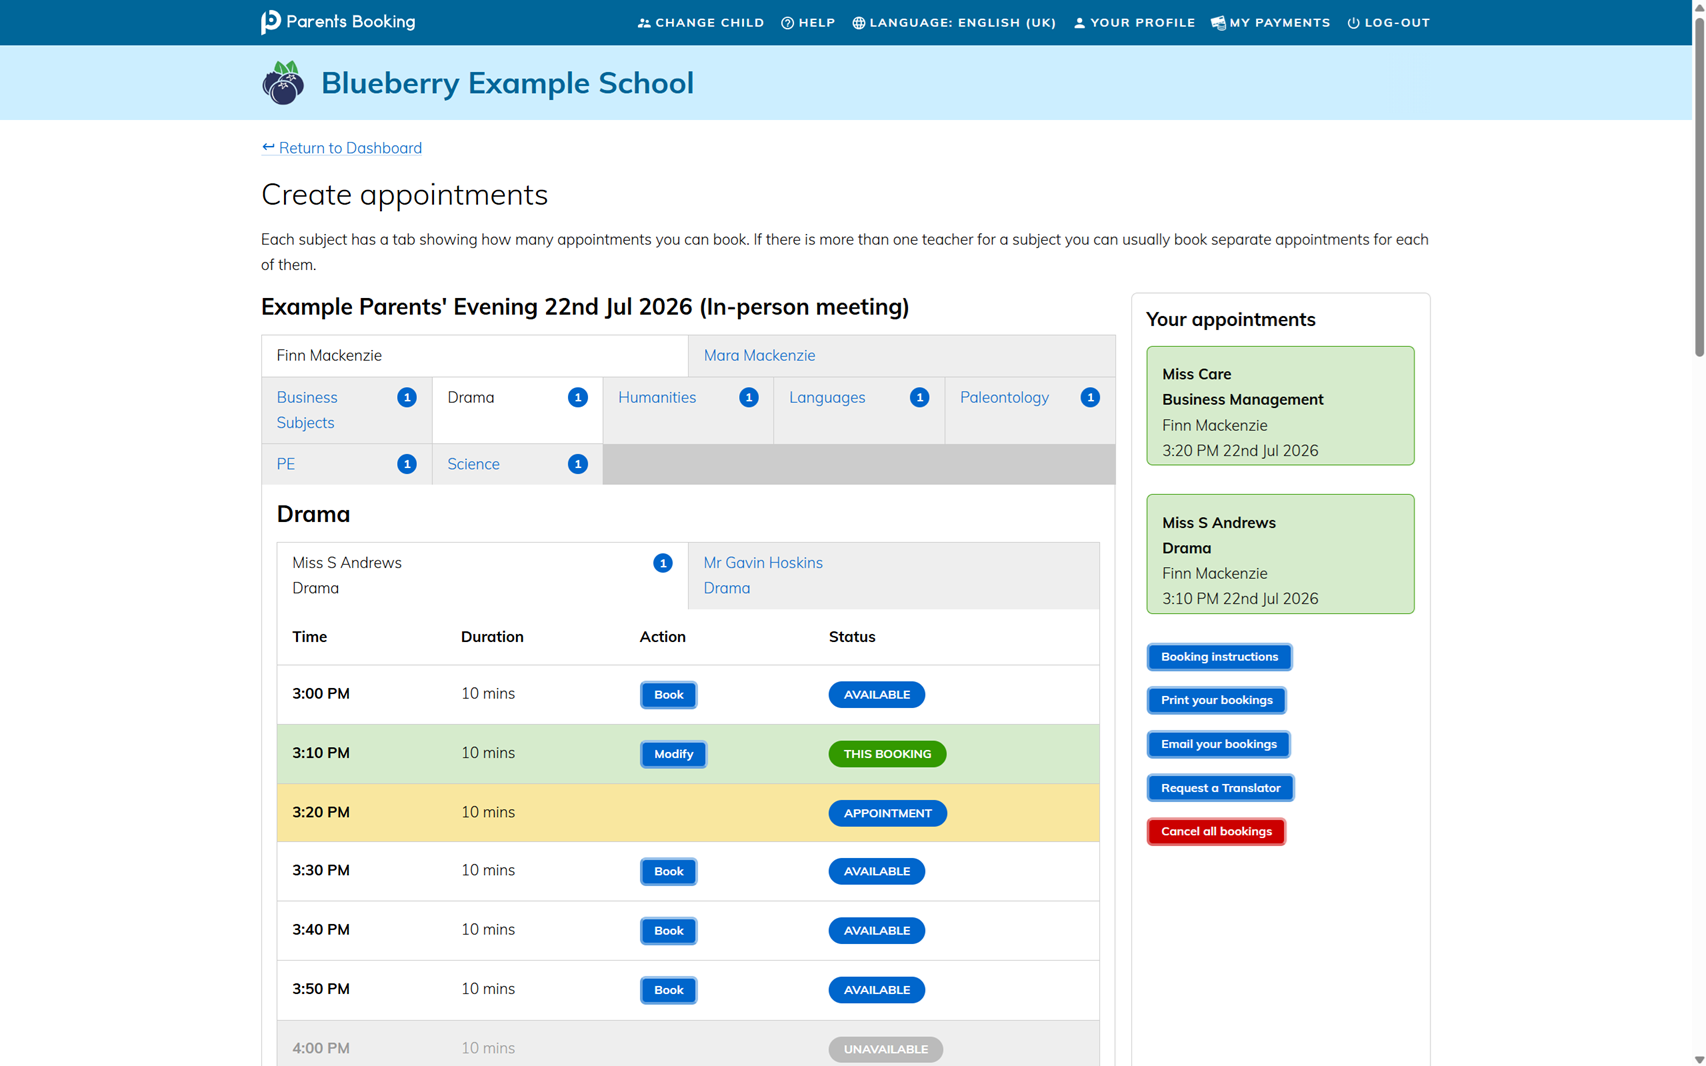Click the Return to Dashboard arrow icon

click(x=268, y=147)
